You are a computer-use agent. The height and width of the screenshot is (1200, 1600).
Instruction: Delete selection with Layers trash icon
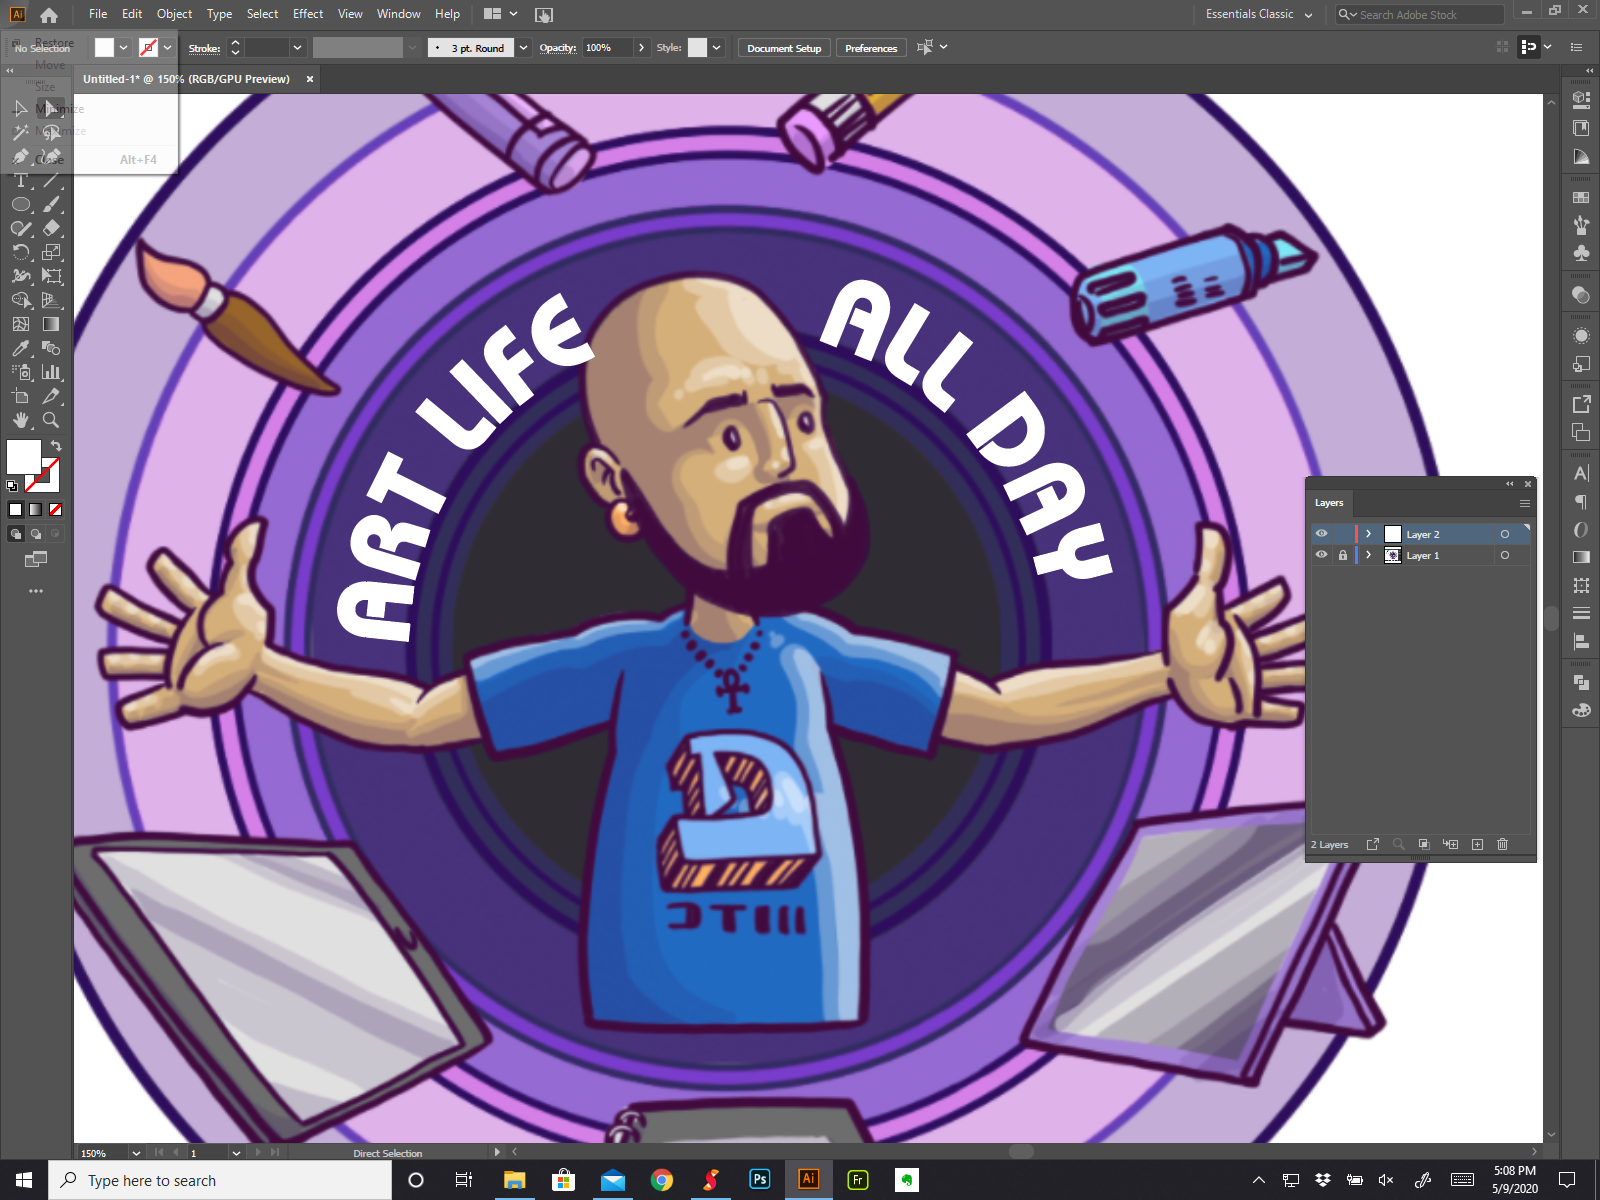pyautogui.click(x=1502, y=844)
